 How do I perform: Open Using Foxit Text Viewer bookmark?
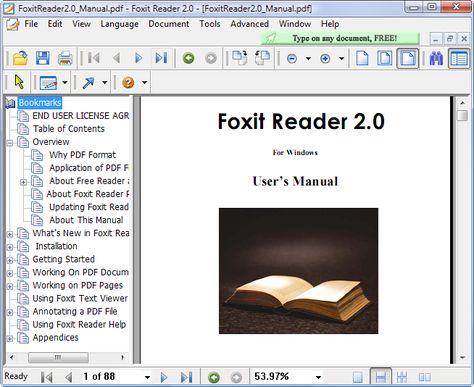[x=80, y=298]
